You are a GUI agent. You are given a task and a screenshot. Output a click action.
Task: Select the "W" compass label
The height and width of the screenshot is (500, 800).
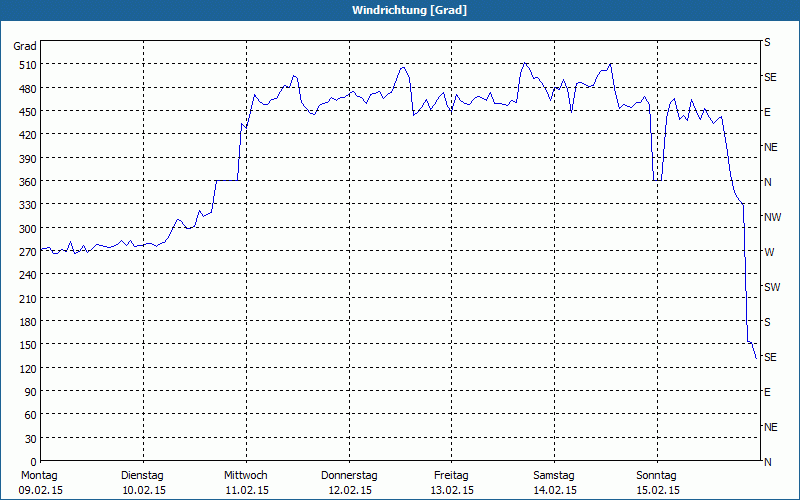point(769,252)
